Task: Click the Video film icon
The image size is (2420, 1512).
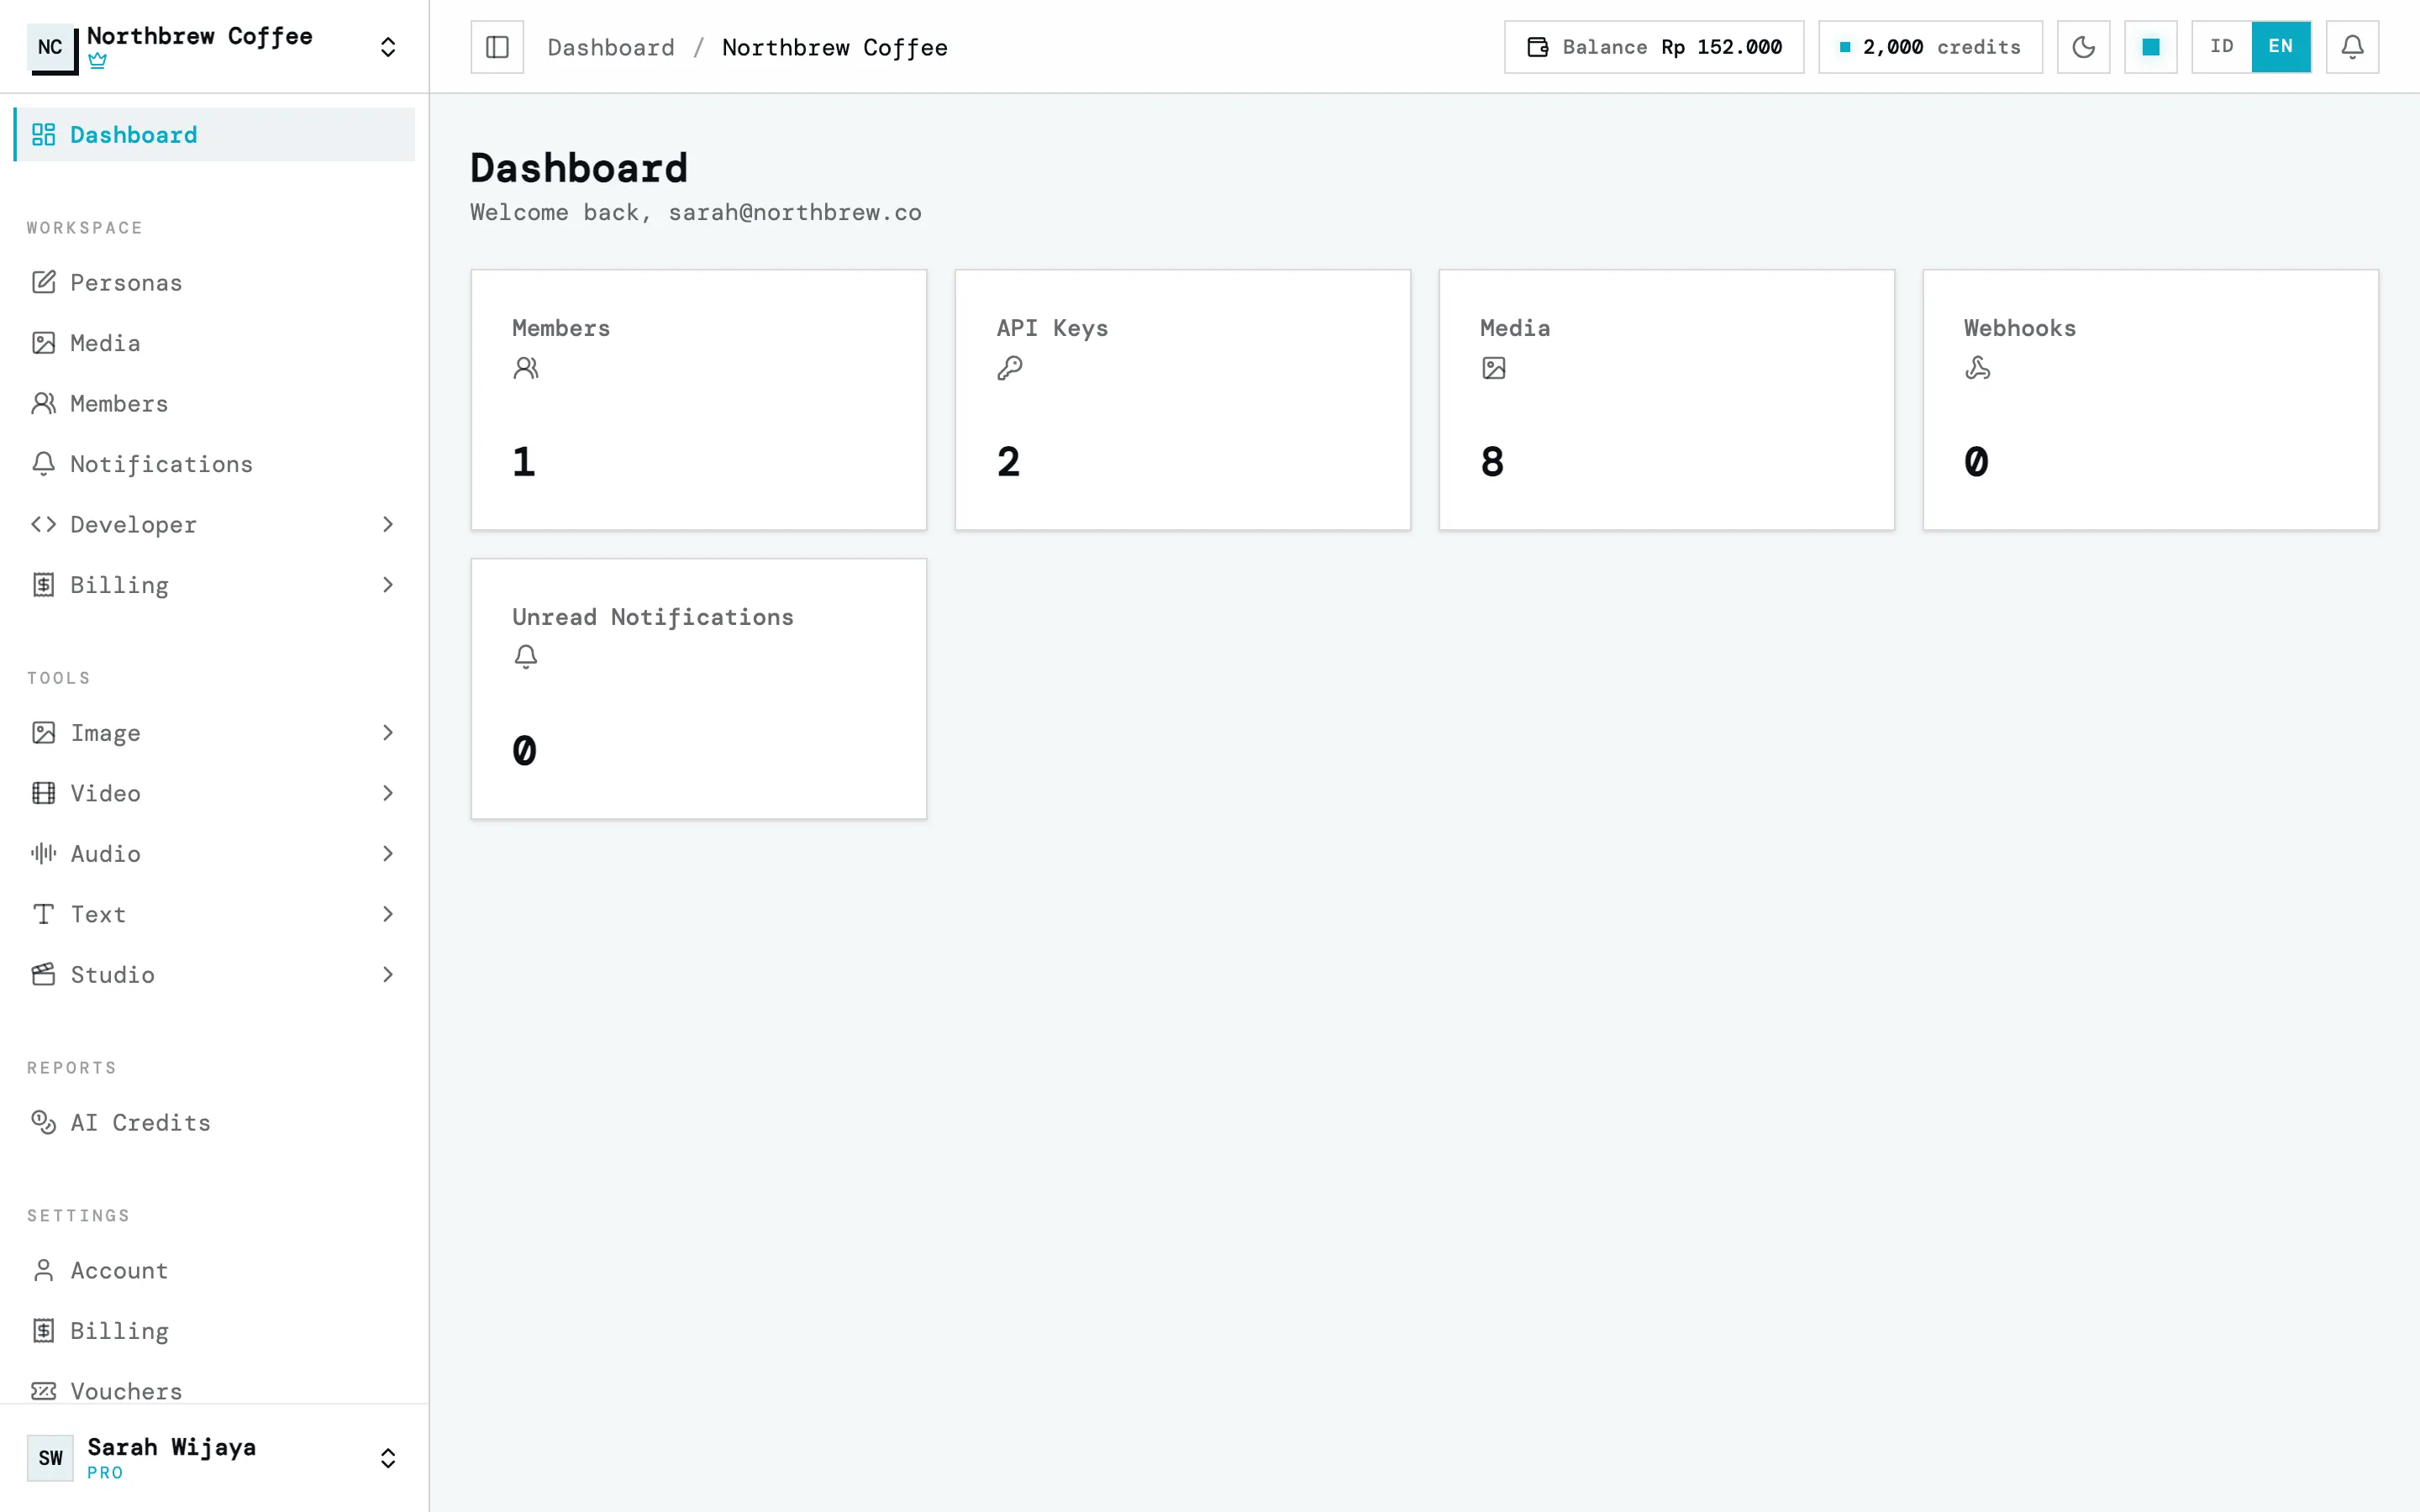Action: [43, 793]
